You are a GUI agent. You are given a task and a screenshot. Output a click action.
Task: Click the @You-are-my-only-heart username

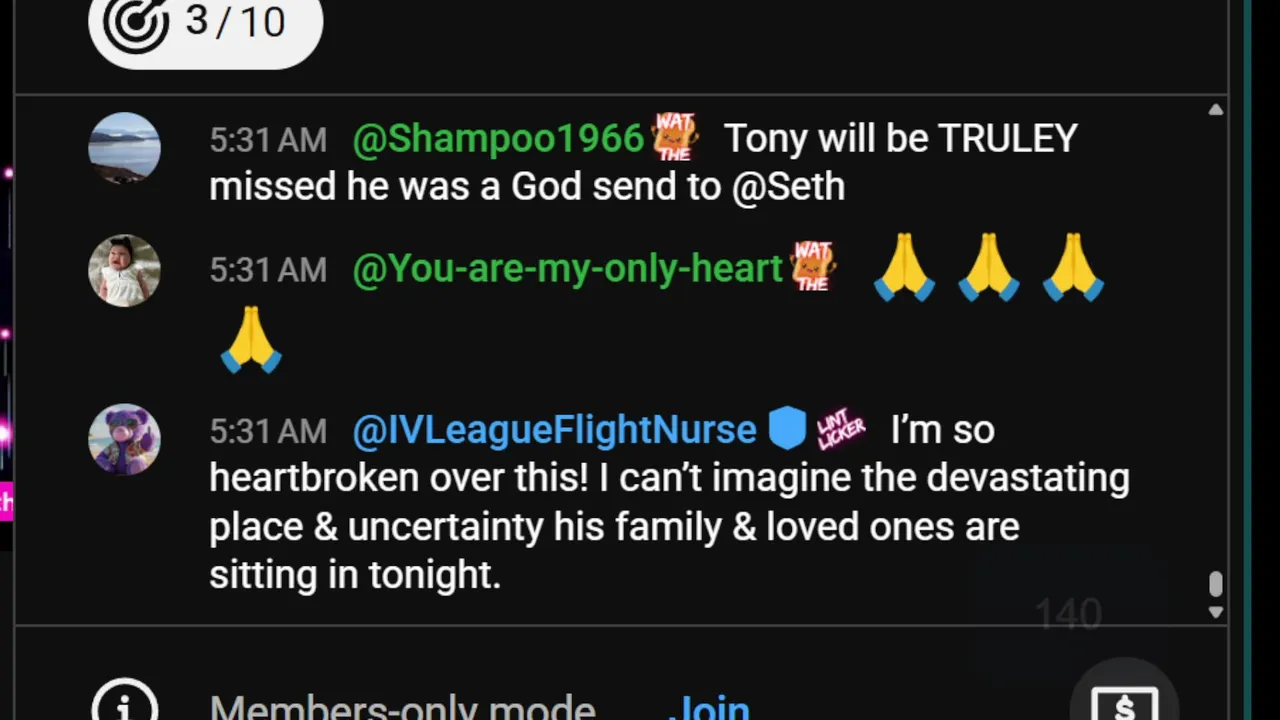567,269
